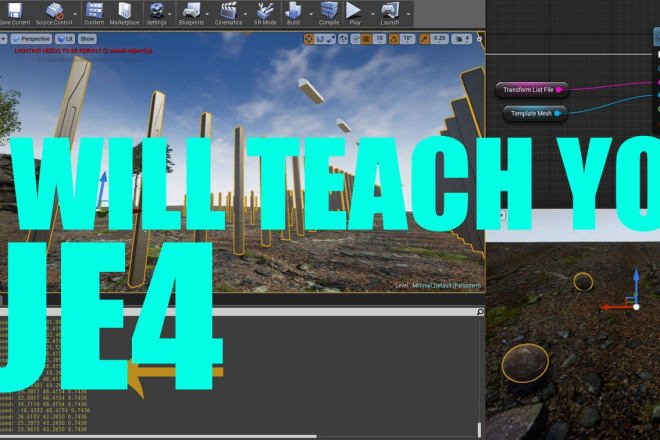Open the Show flags menu
This screenshot has height=440, width=660.
pyautogui.click(x=87, y=39)
